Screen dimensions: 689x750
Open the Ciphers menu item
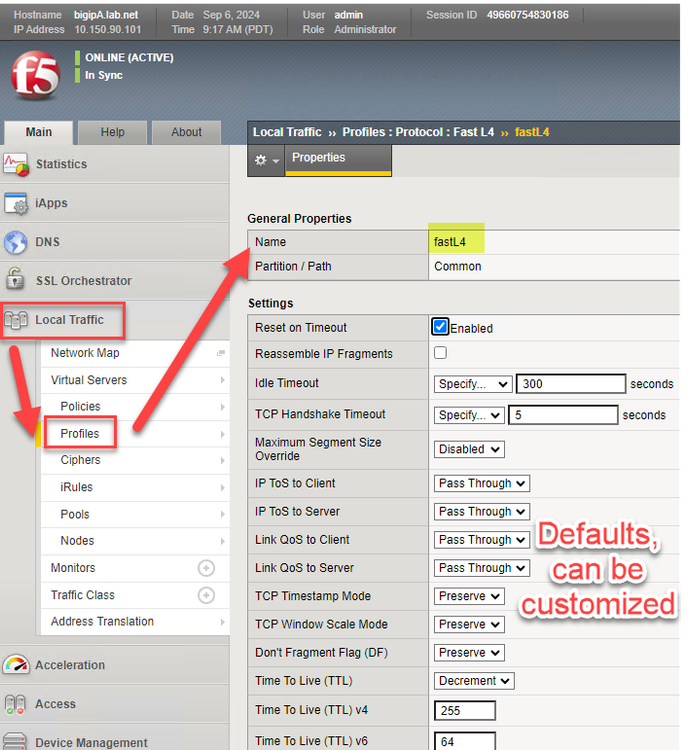80,460
